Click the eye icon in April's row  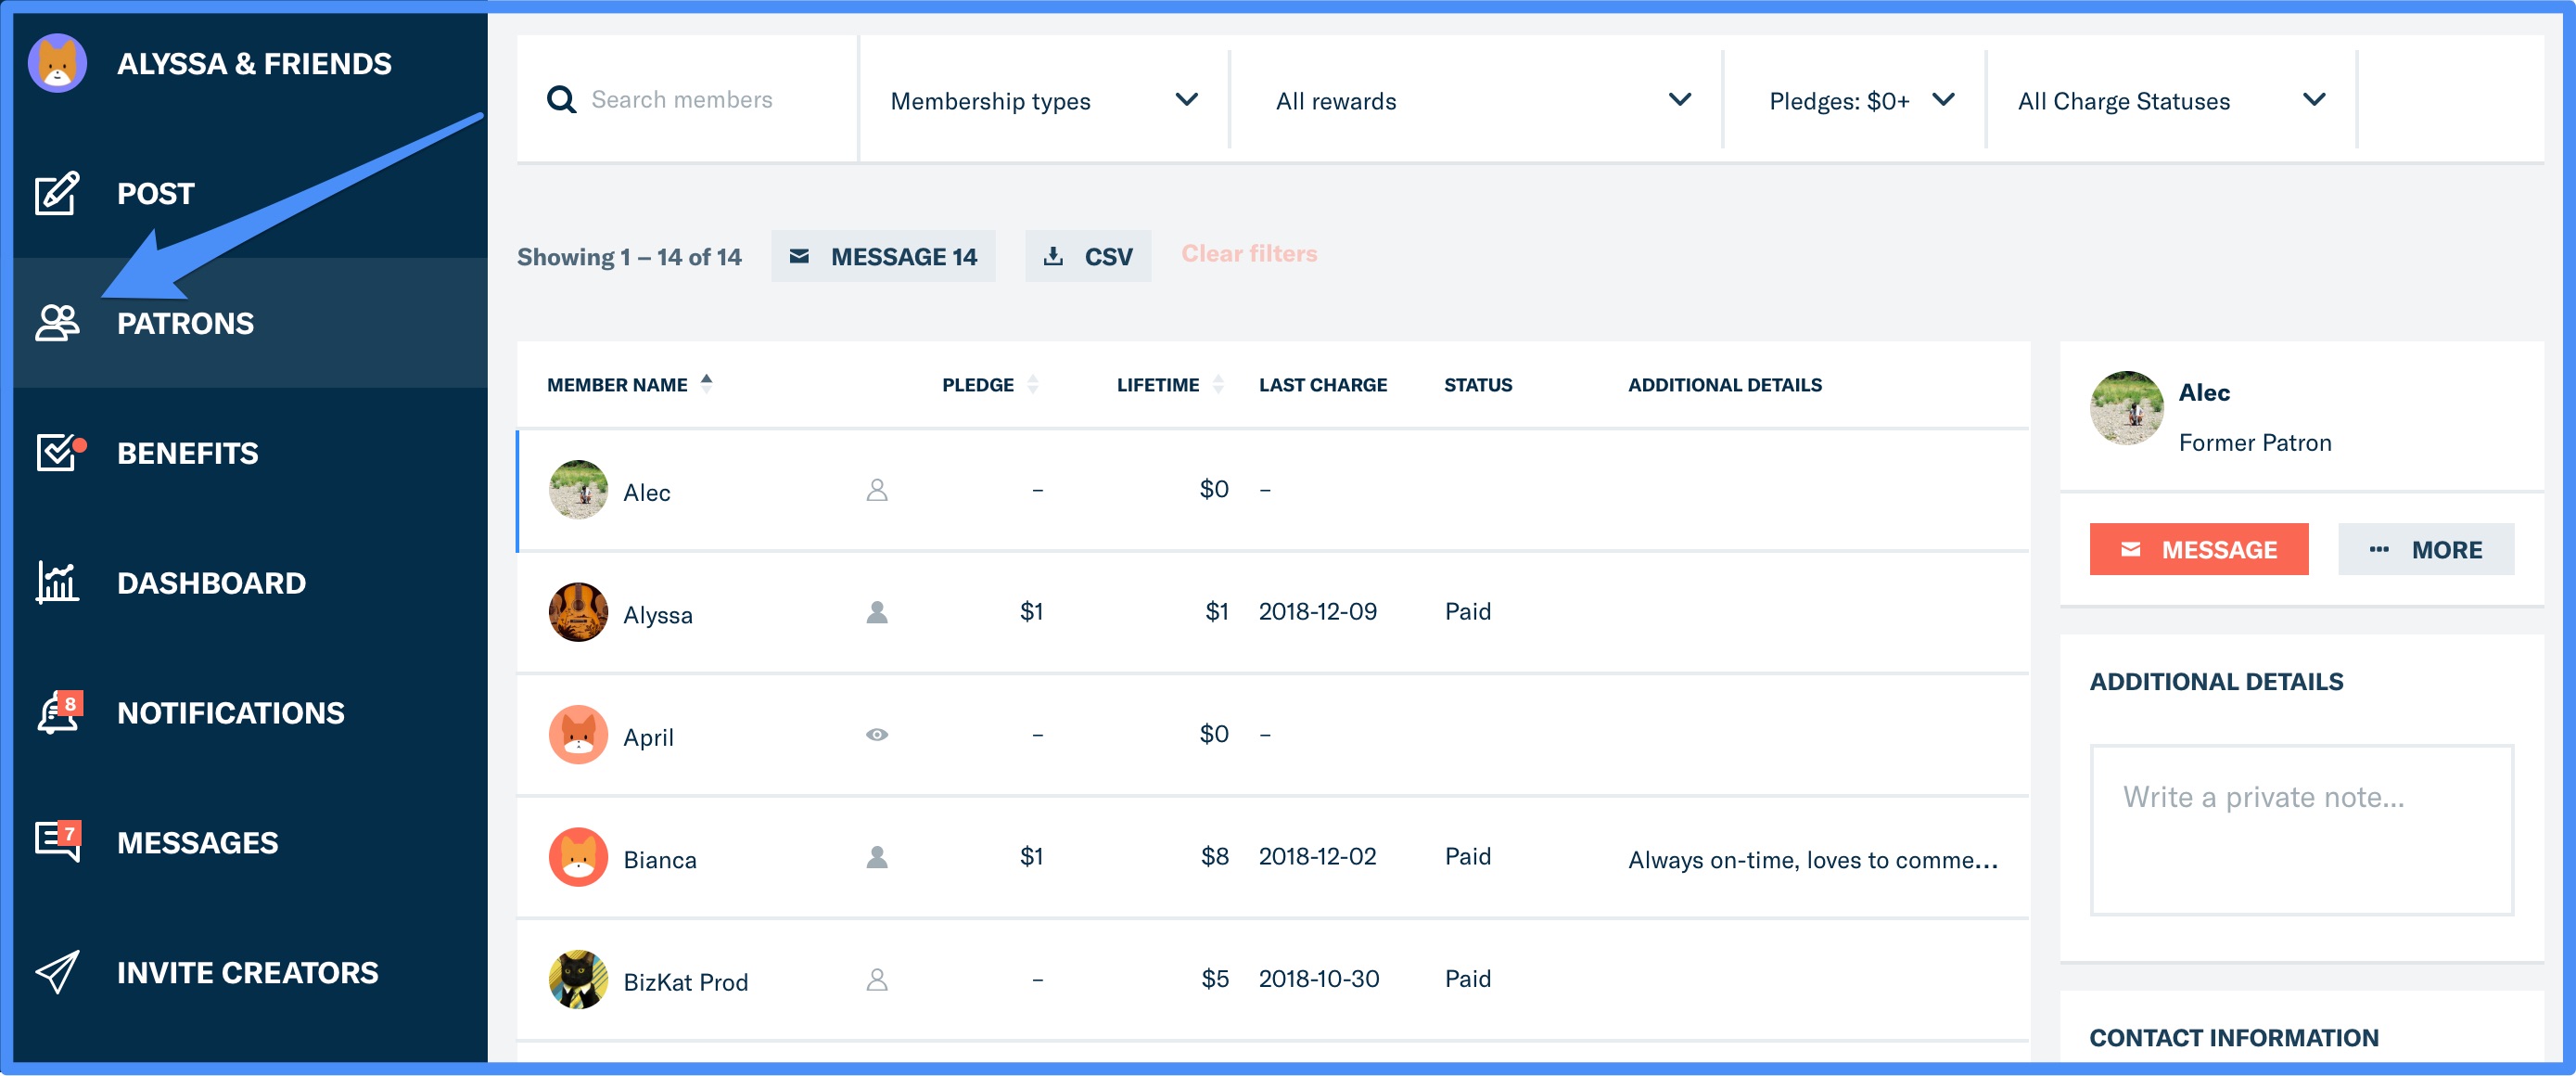[x=877, y=735]
